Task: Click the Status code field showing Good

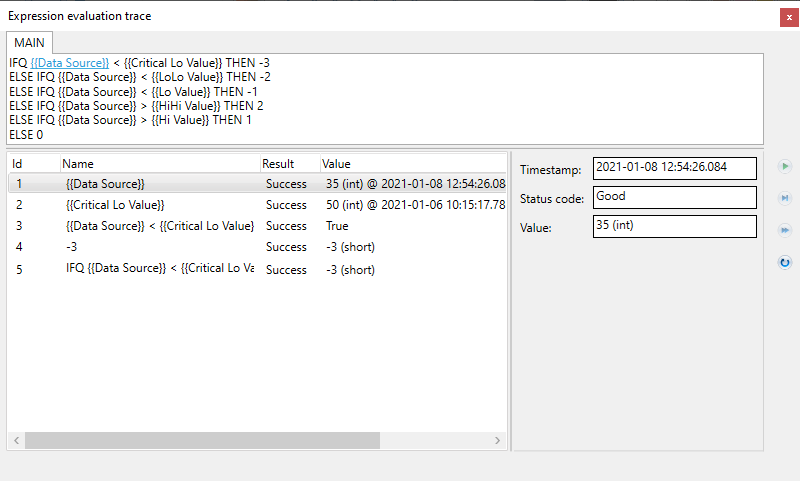Action: 674,197
